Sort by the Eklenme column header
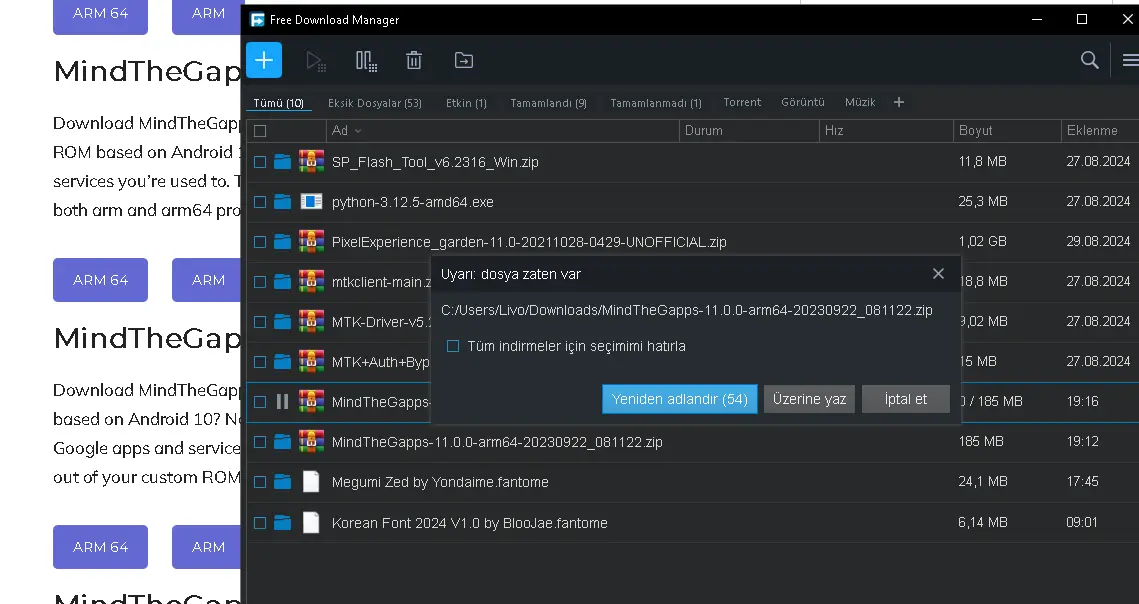The width and height of the screenshot is (1139, 604). [1100, 131]
